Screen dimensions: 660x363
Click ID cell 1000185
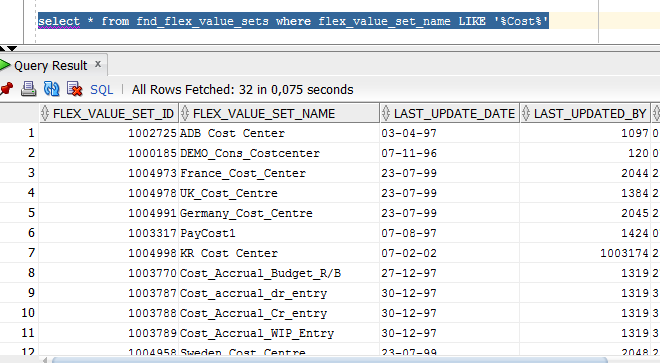[109, 153]
